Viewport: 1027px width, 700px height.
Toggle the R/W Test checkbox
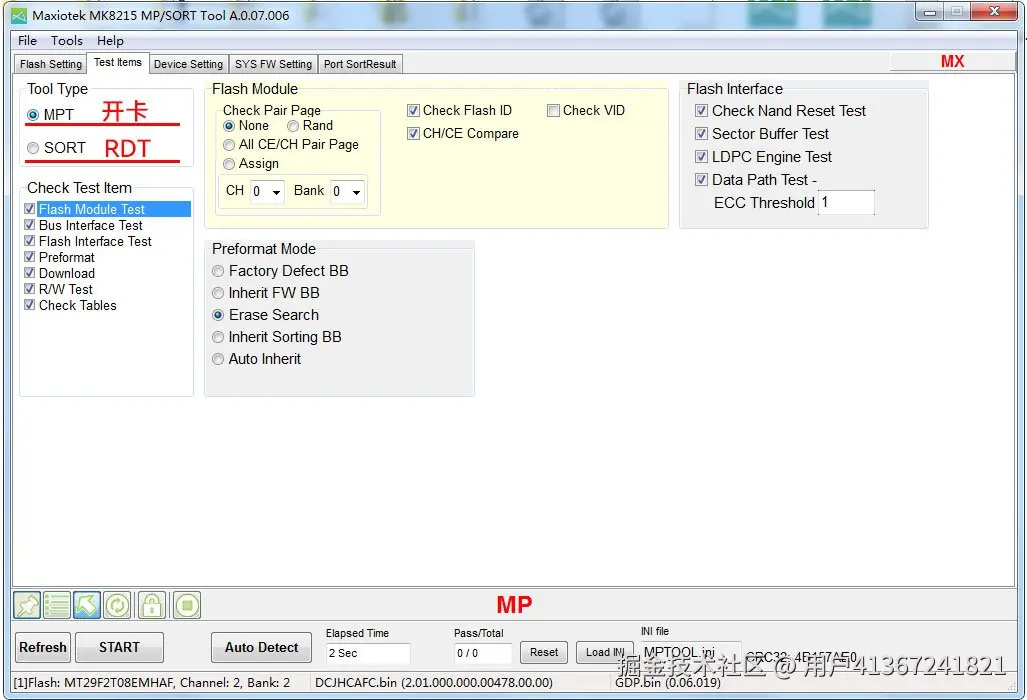pyautogui.click(x=29, y=289)
